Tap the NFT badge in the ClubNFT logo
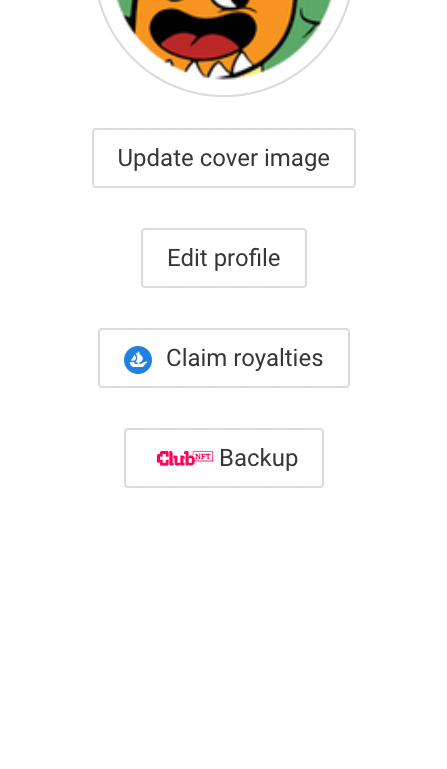Screen dimensions: 447x769 pos(204,457)
